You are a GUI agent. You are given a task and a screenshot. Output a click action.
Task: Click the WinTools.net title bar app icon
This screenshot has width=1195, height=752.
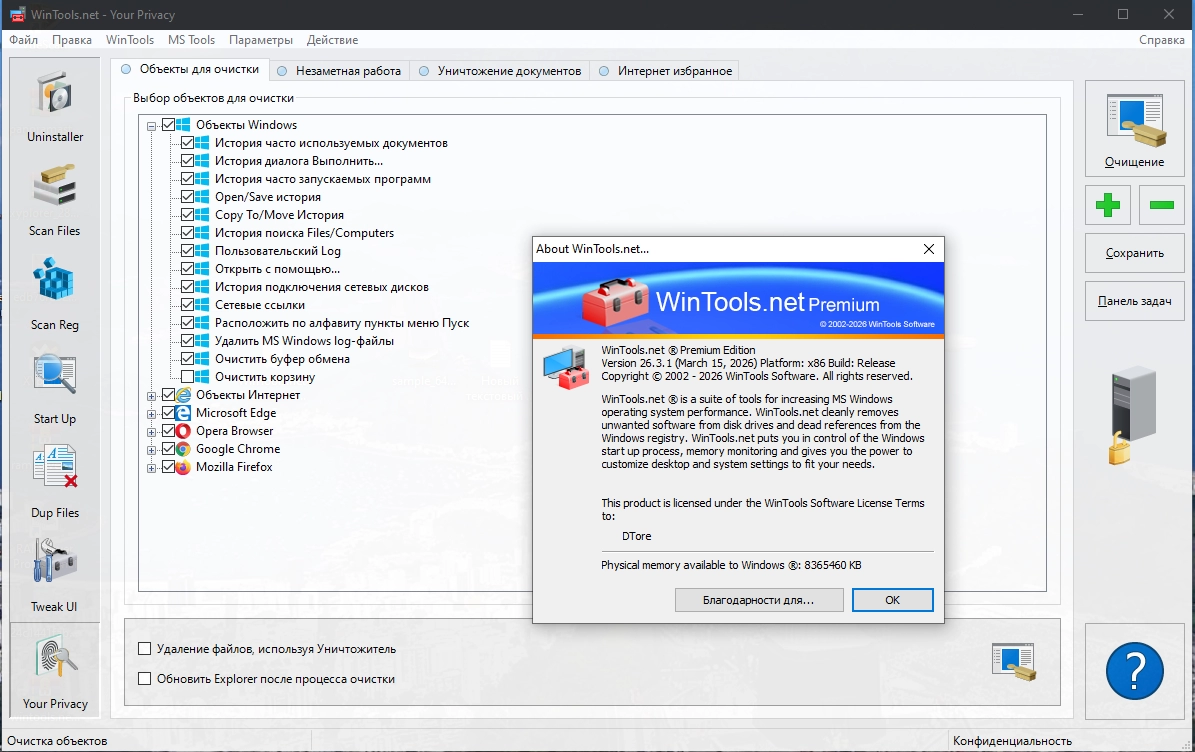pos(16,14)
